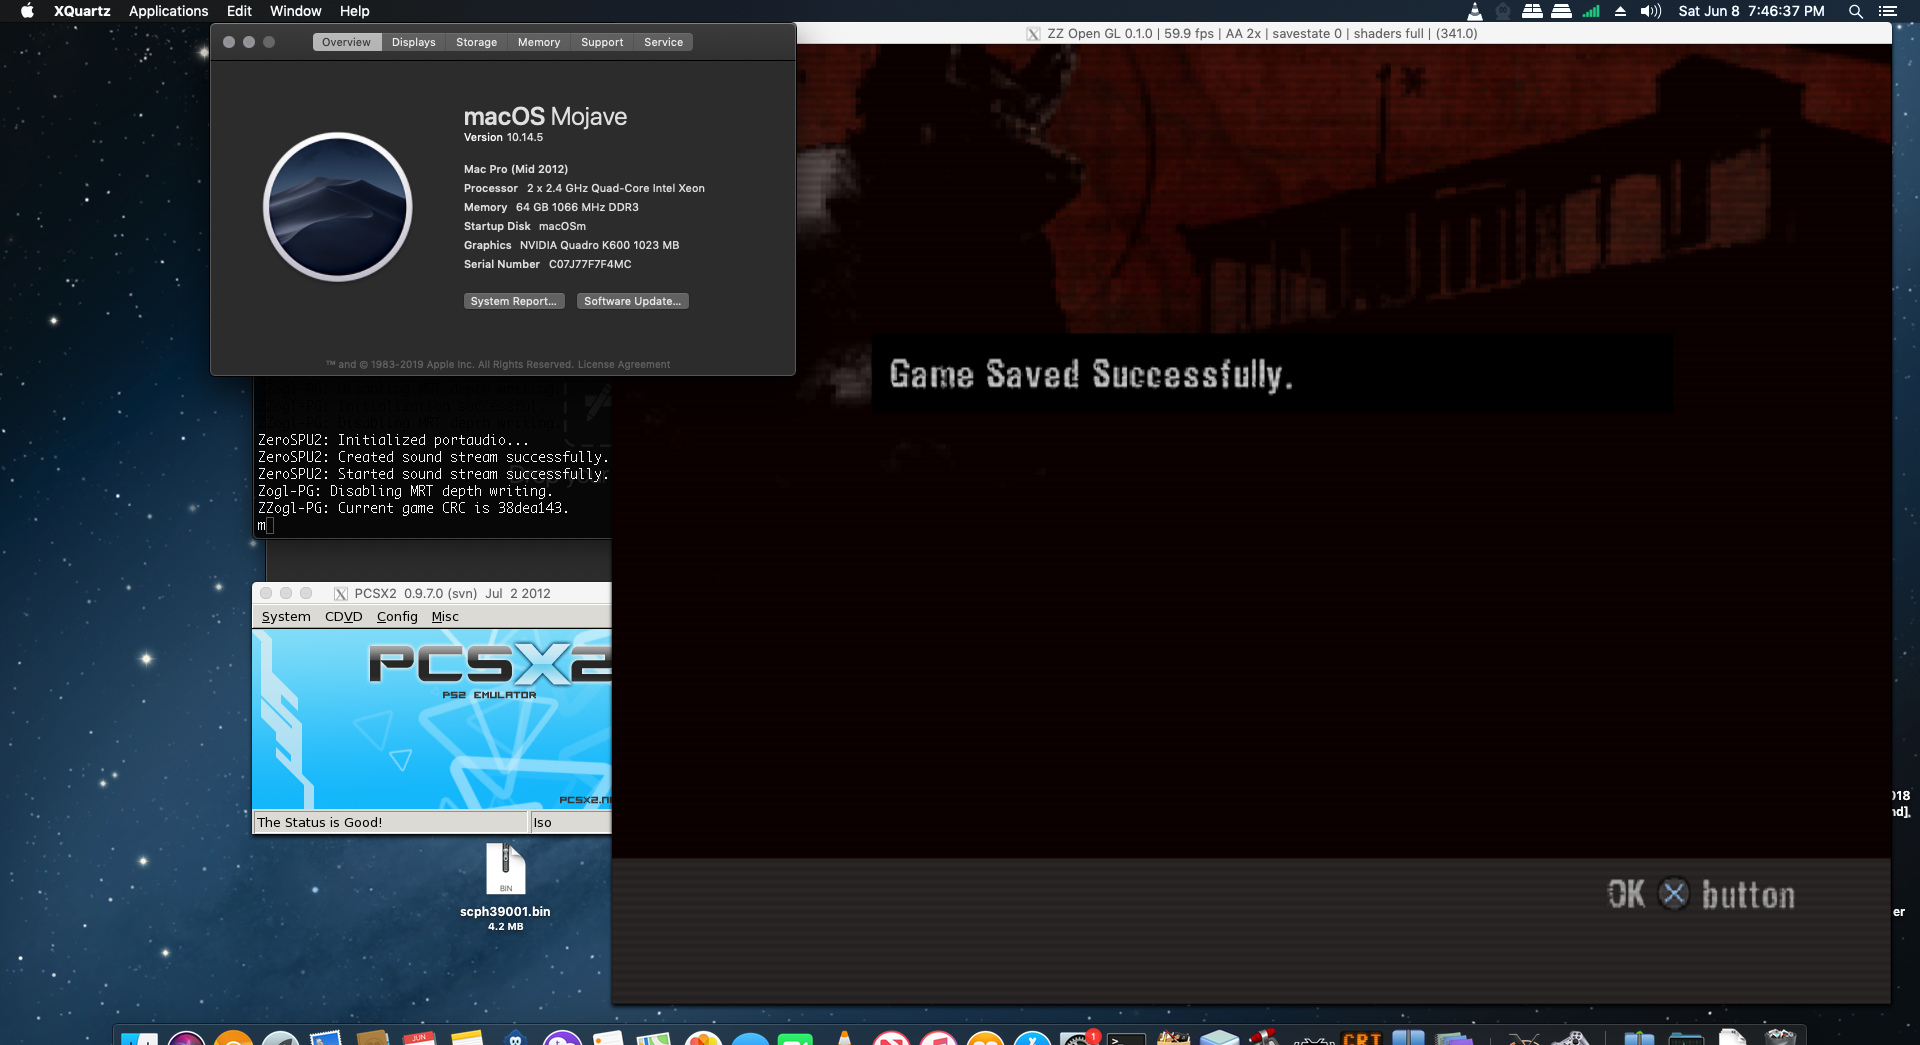Click the macOS Mojave desert logo image

(x=338, y=207)
